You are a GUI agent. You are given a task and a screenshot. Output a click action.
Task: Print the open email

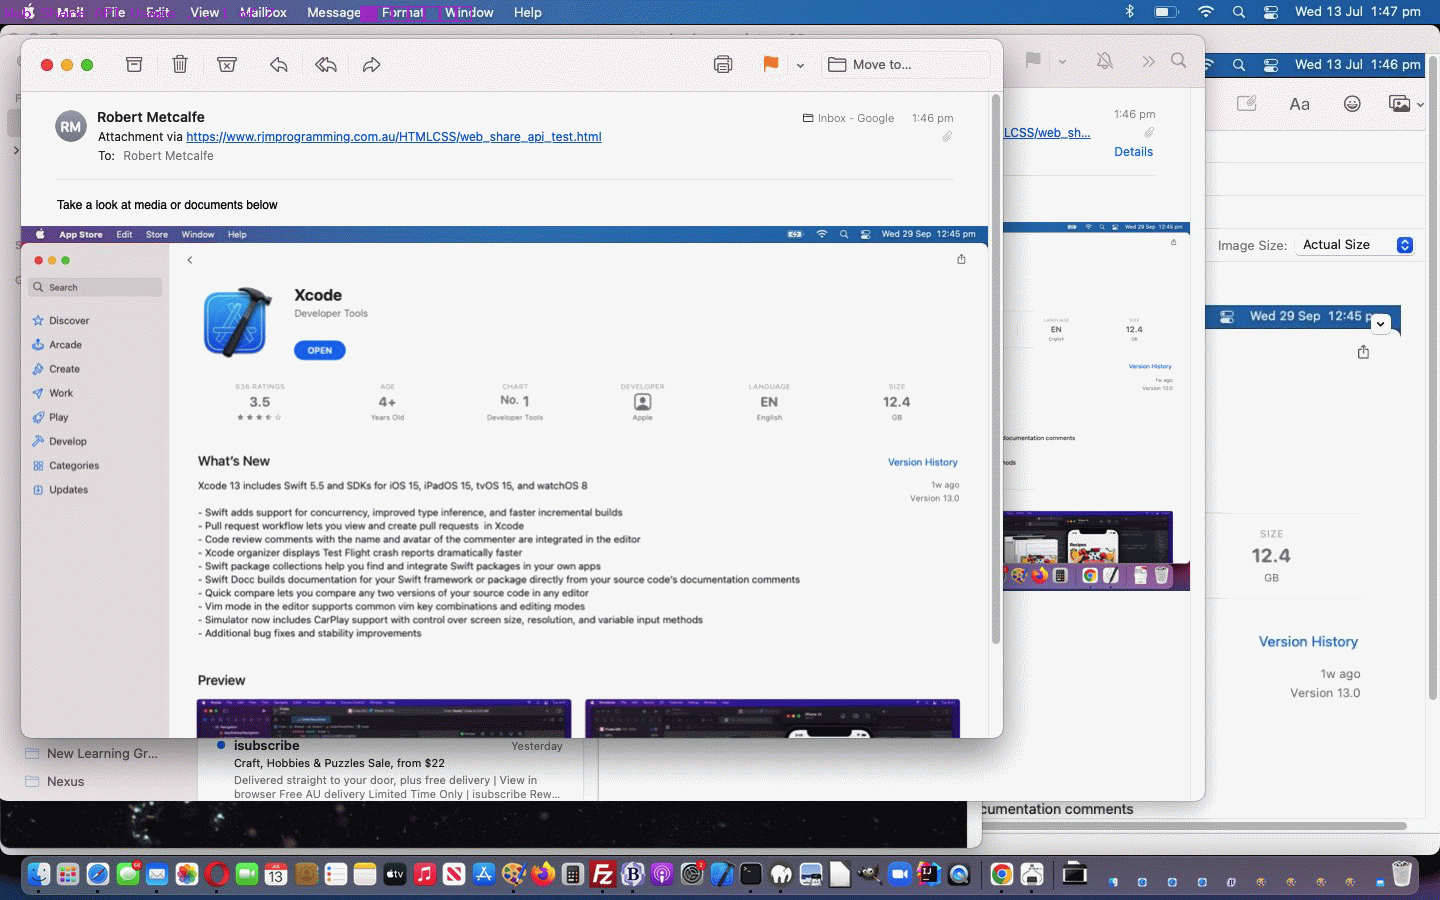point(723,64)
